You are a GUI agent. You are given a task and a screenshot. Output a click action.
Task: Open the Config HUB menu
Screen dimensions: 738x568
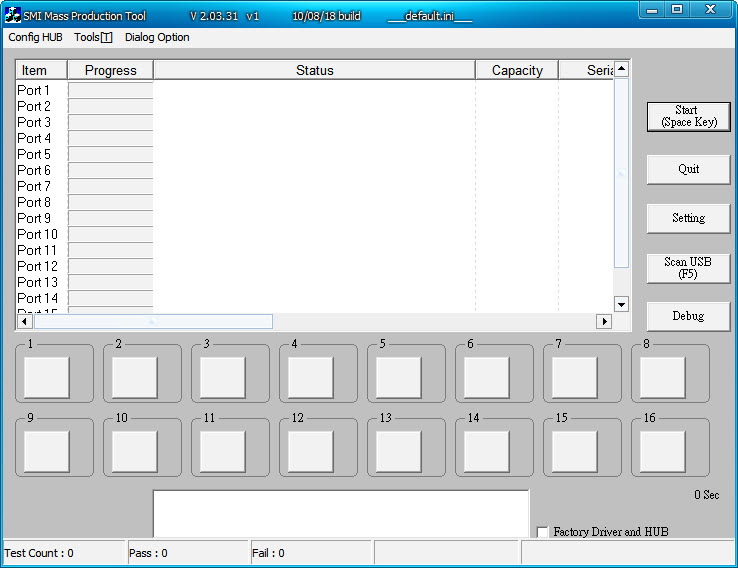[35, 37]
